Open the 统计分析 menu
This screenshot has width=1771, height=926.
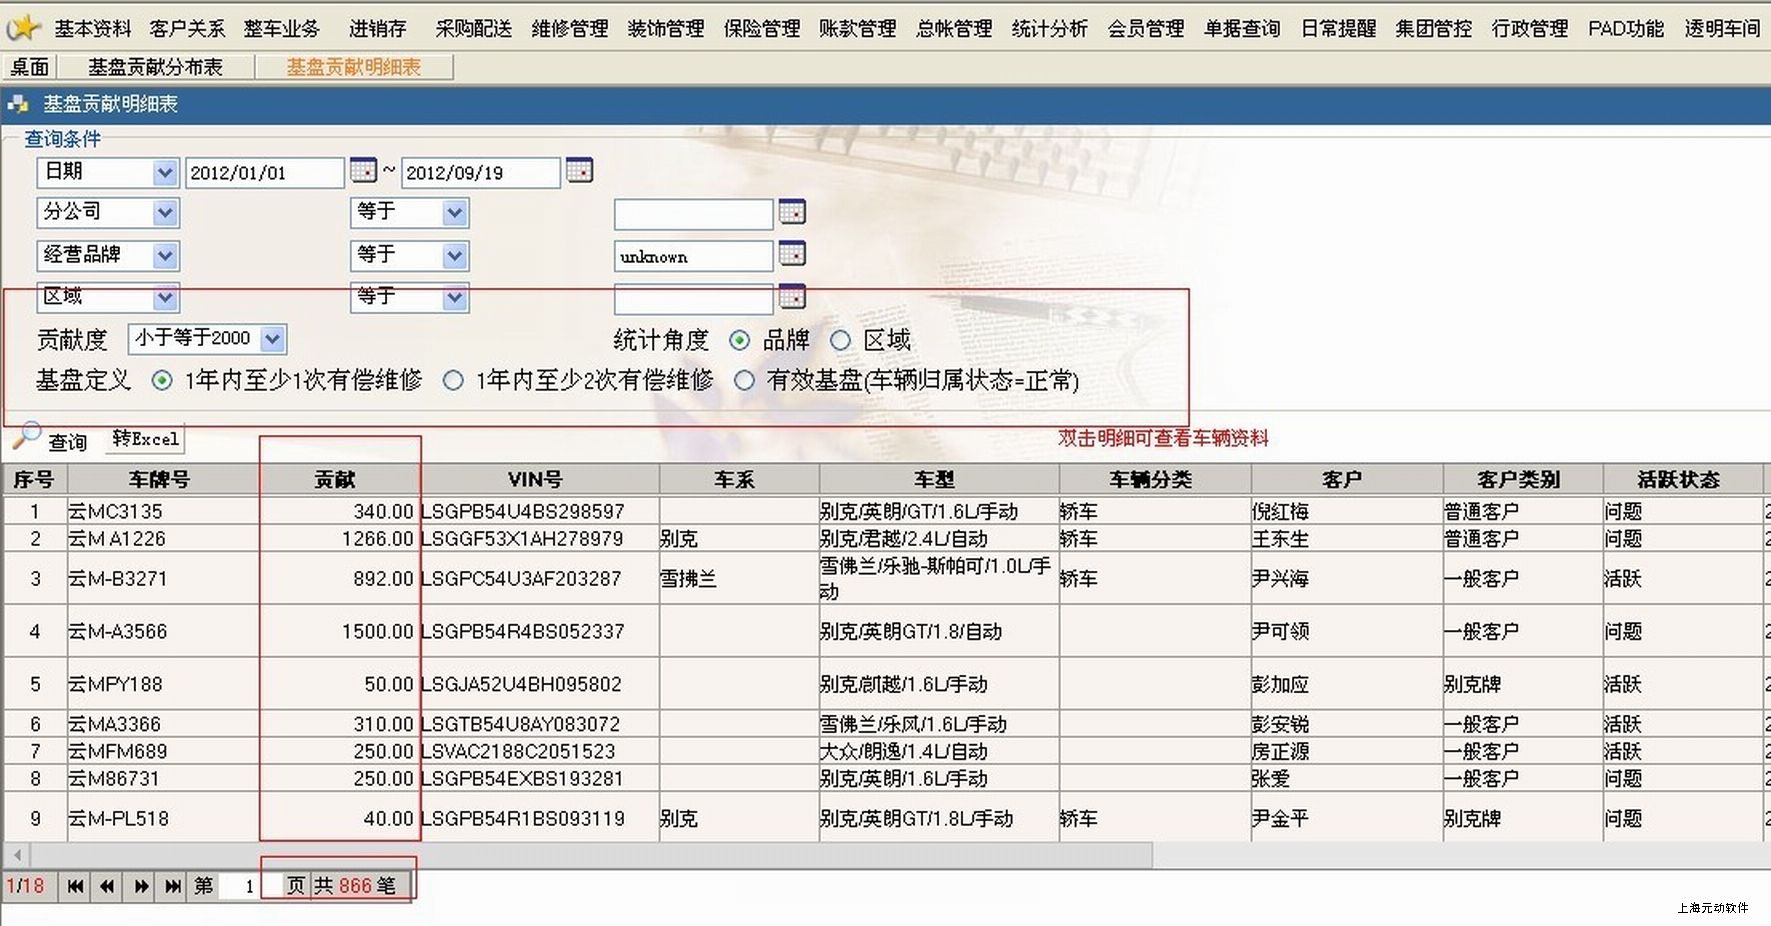(x=1049, y=29)
